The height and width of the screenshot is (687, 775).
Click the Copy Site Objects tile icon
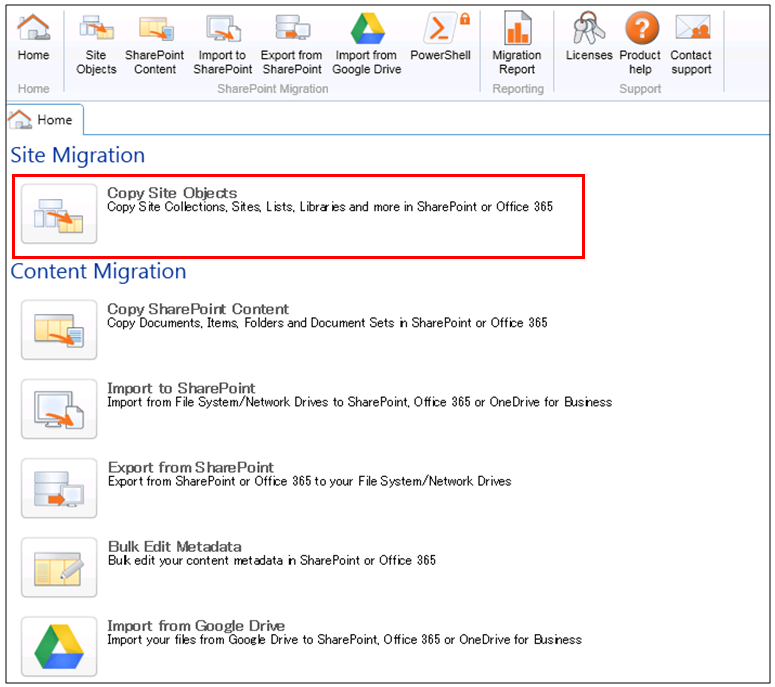coord(59,214)
